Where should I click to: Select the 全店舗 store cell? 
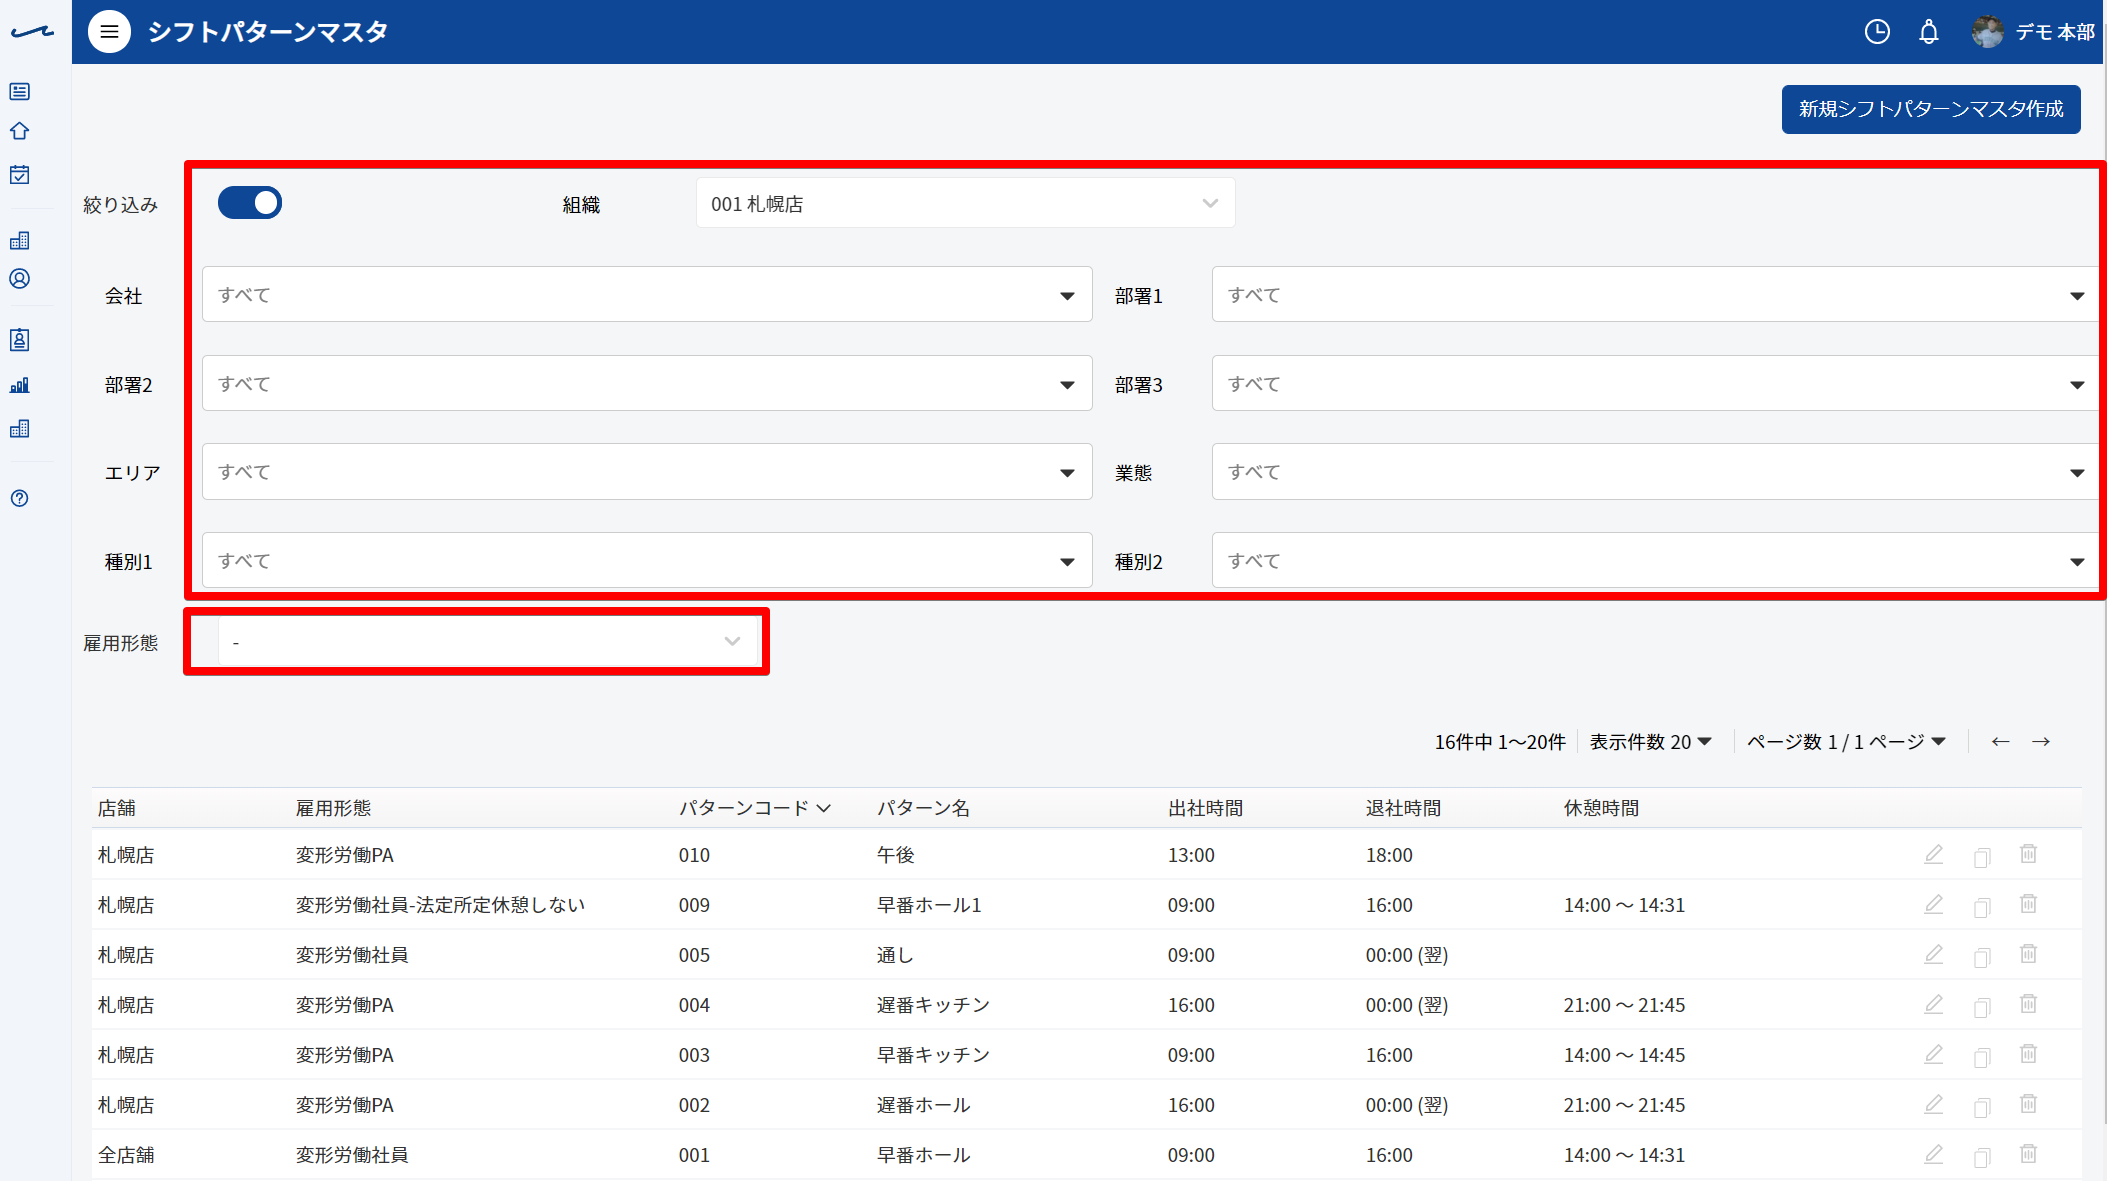[126, 1155]
